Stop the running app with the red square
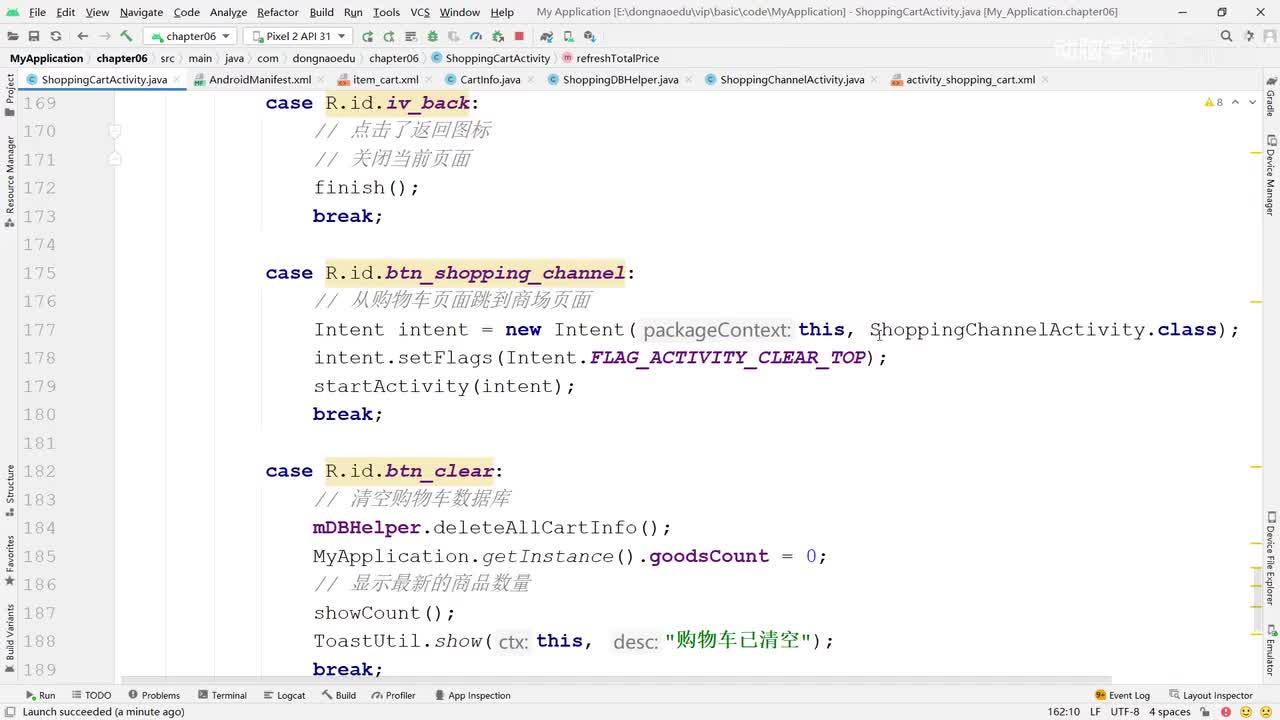The height and width of the screenshot is (720, 1280). tap(519, 36)
